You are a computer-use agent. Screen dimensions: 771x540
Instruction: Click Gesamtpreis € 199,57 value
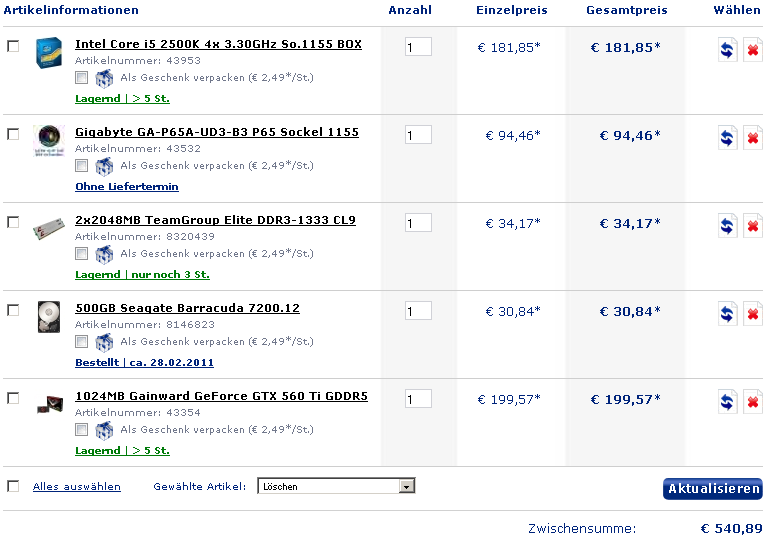(x=625, y=399)
